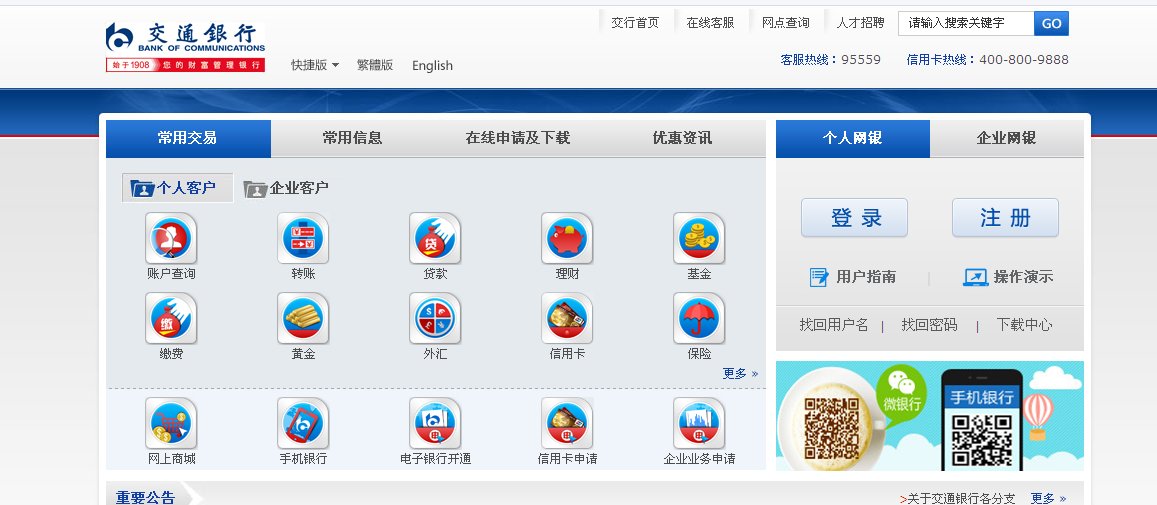
Task: Open the 在线客服 online service link
Action: [711, 23]
